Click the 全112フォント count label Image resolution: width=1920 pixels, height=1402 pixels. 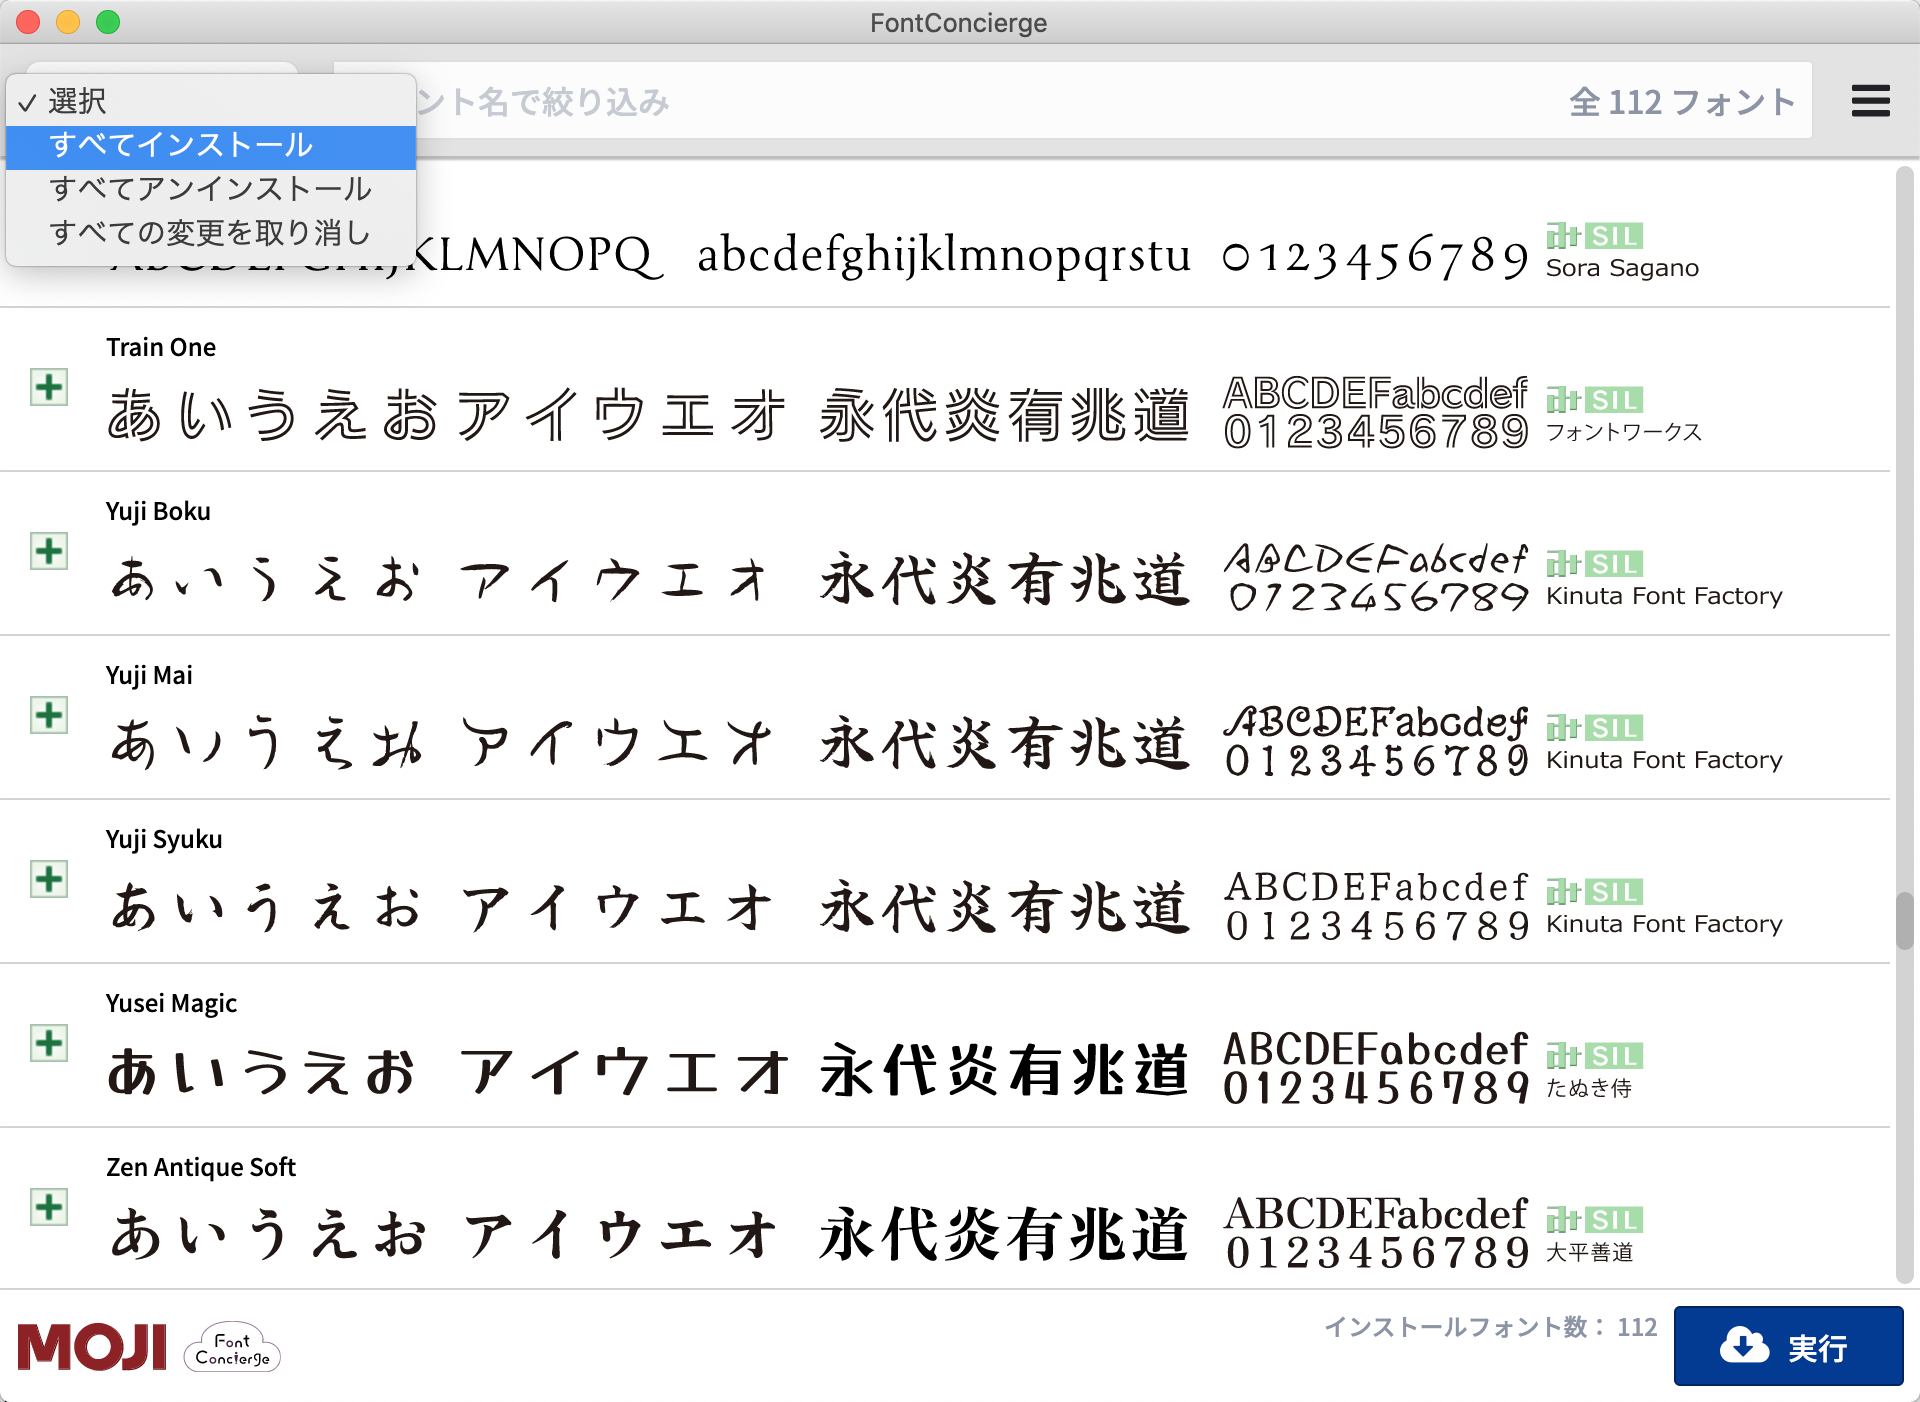tap(1680, 101)
